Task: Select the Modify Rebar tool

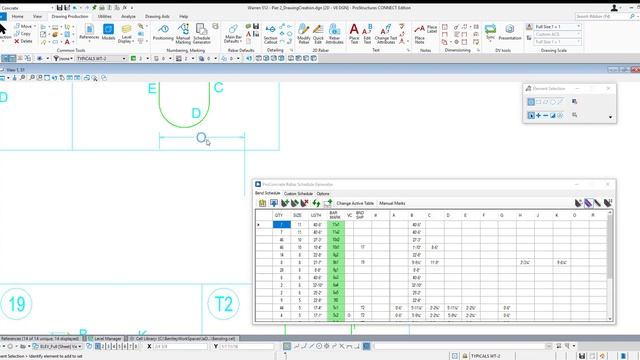Action: 304,33
